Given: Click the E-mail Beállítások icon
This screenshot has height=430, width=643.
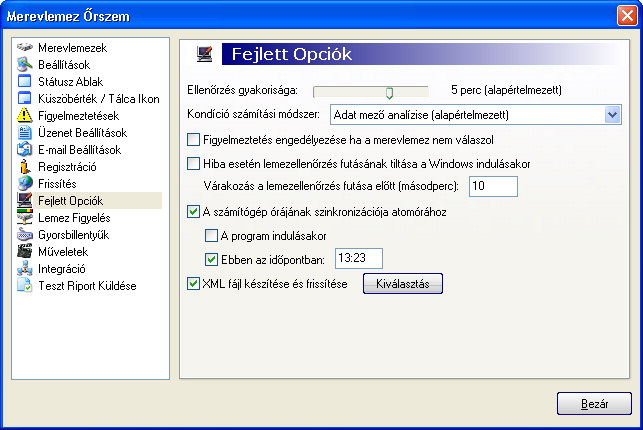Looking at the screenshot, I should tap(25, 149).
